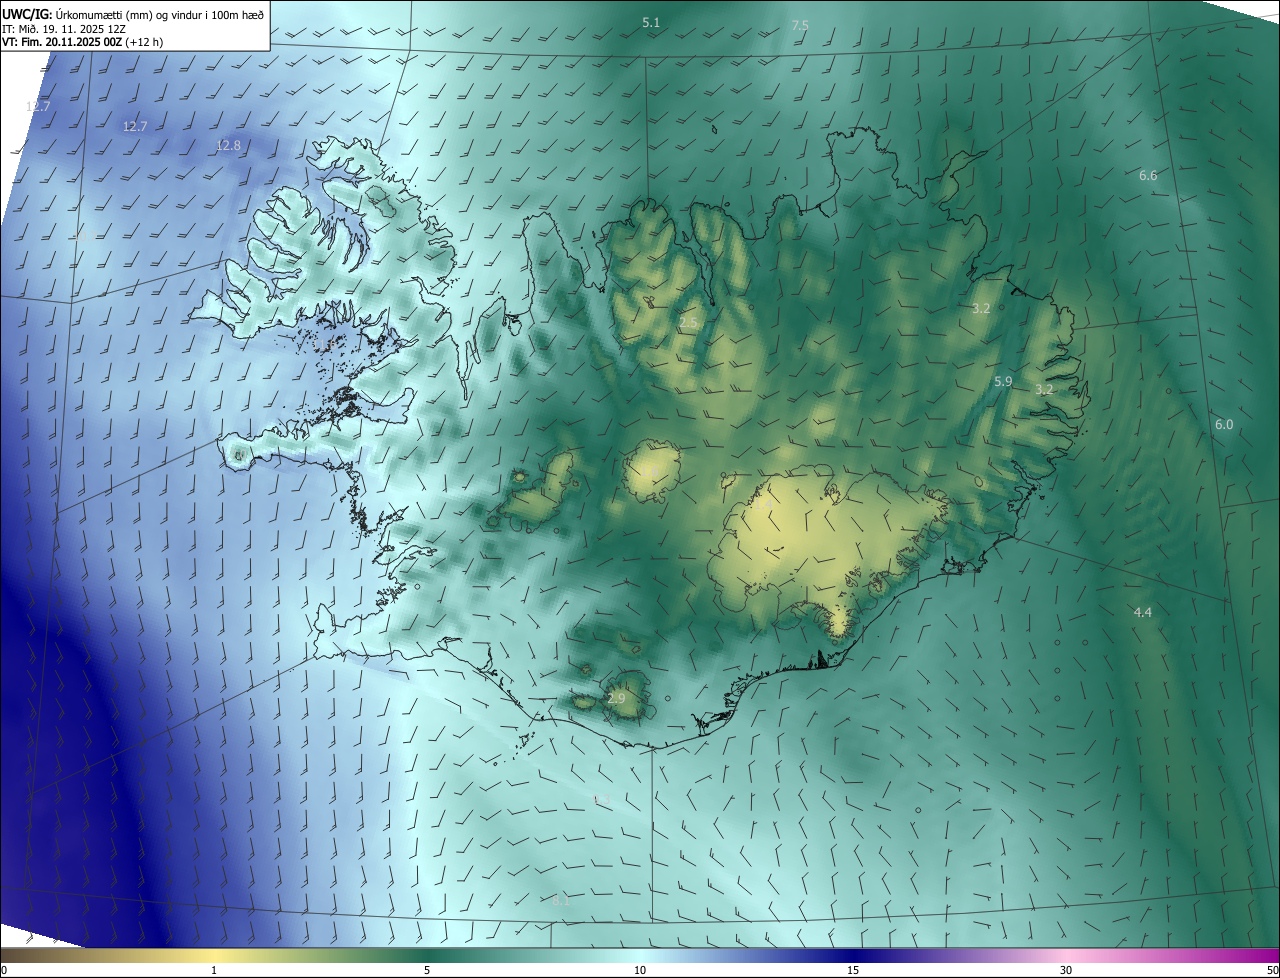Click the 'IT: Mið. 19. 11. 2025 12Z' line

[63, 28]
